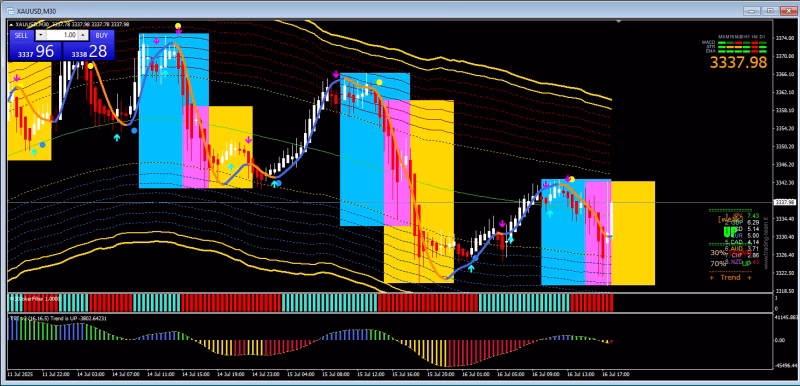Viewport: 800px width, 386px height.
Task: Decrease lot volume with the down arrow
Action: 41,35
